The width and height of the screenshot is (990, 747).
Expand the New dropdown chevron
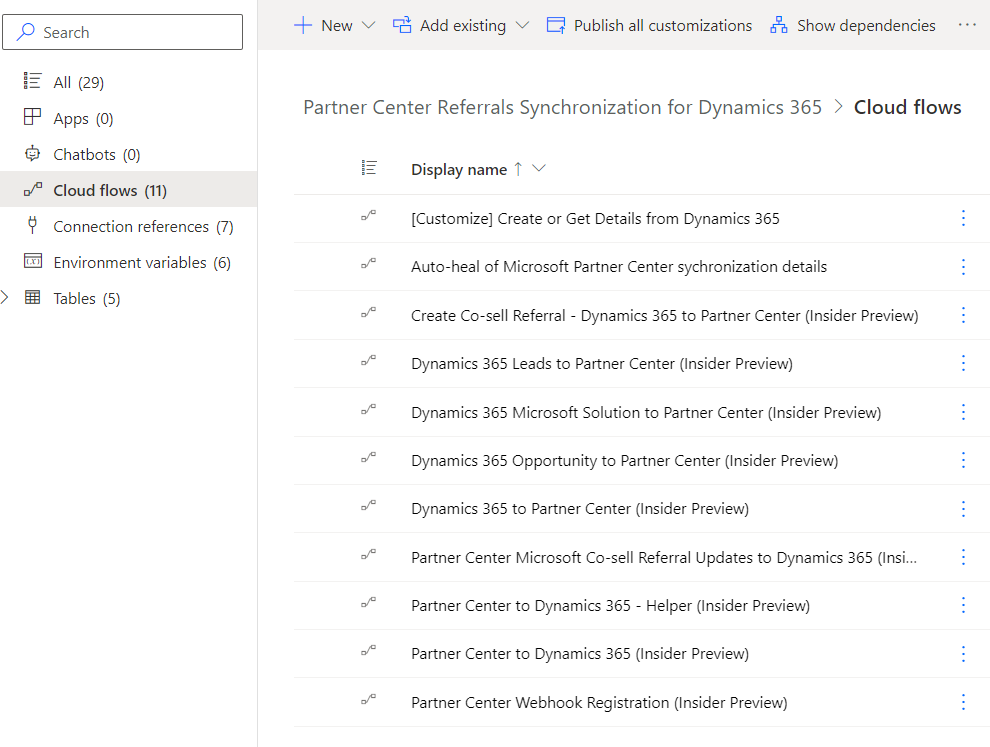tap(368, 26)
